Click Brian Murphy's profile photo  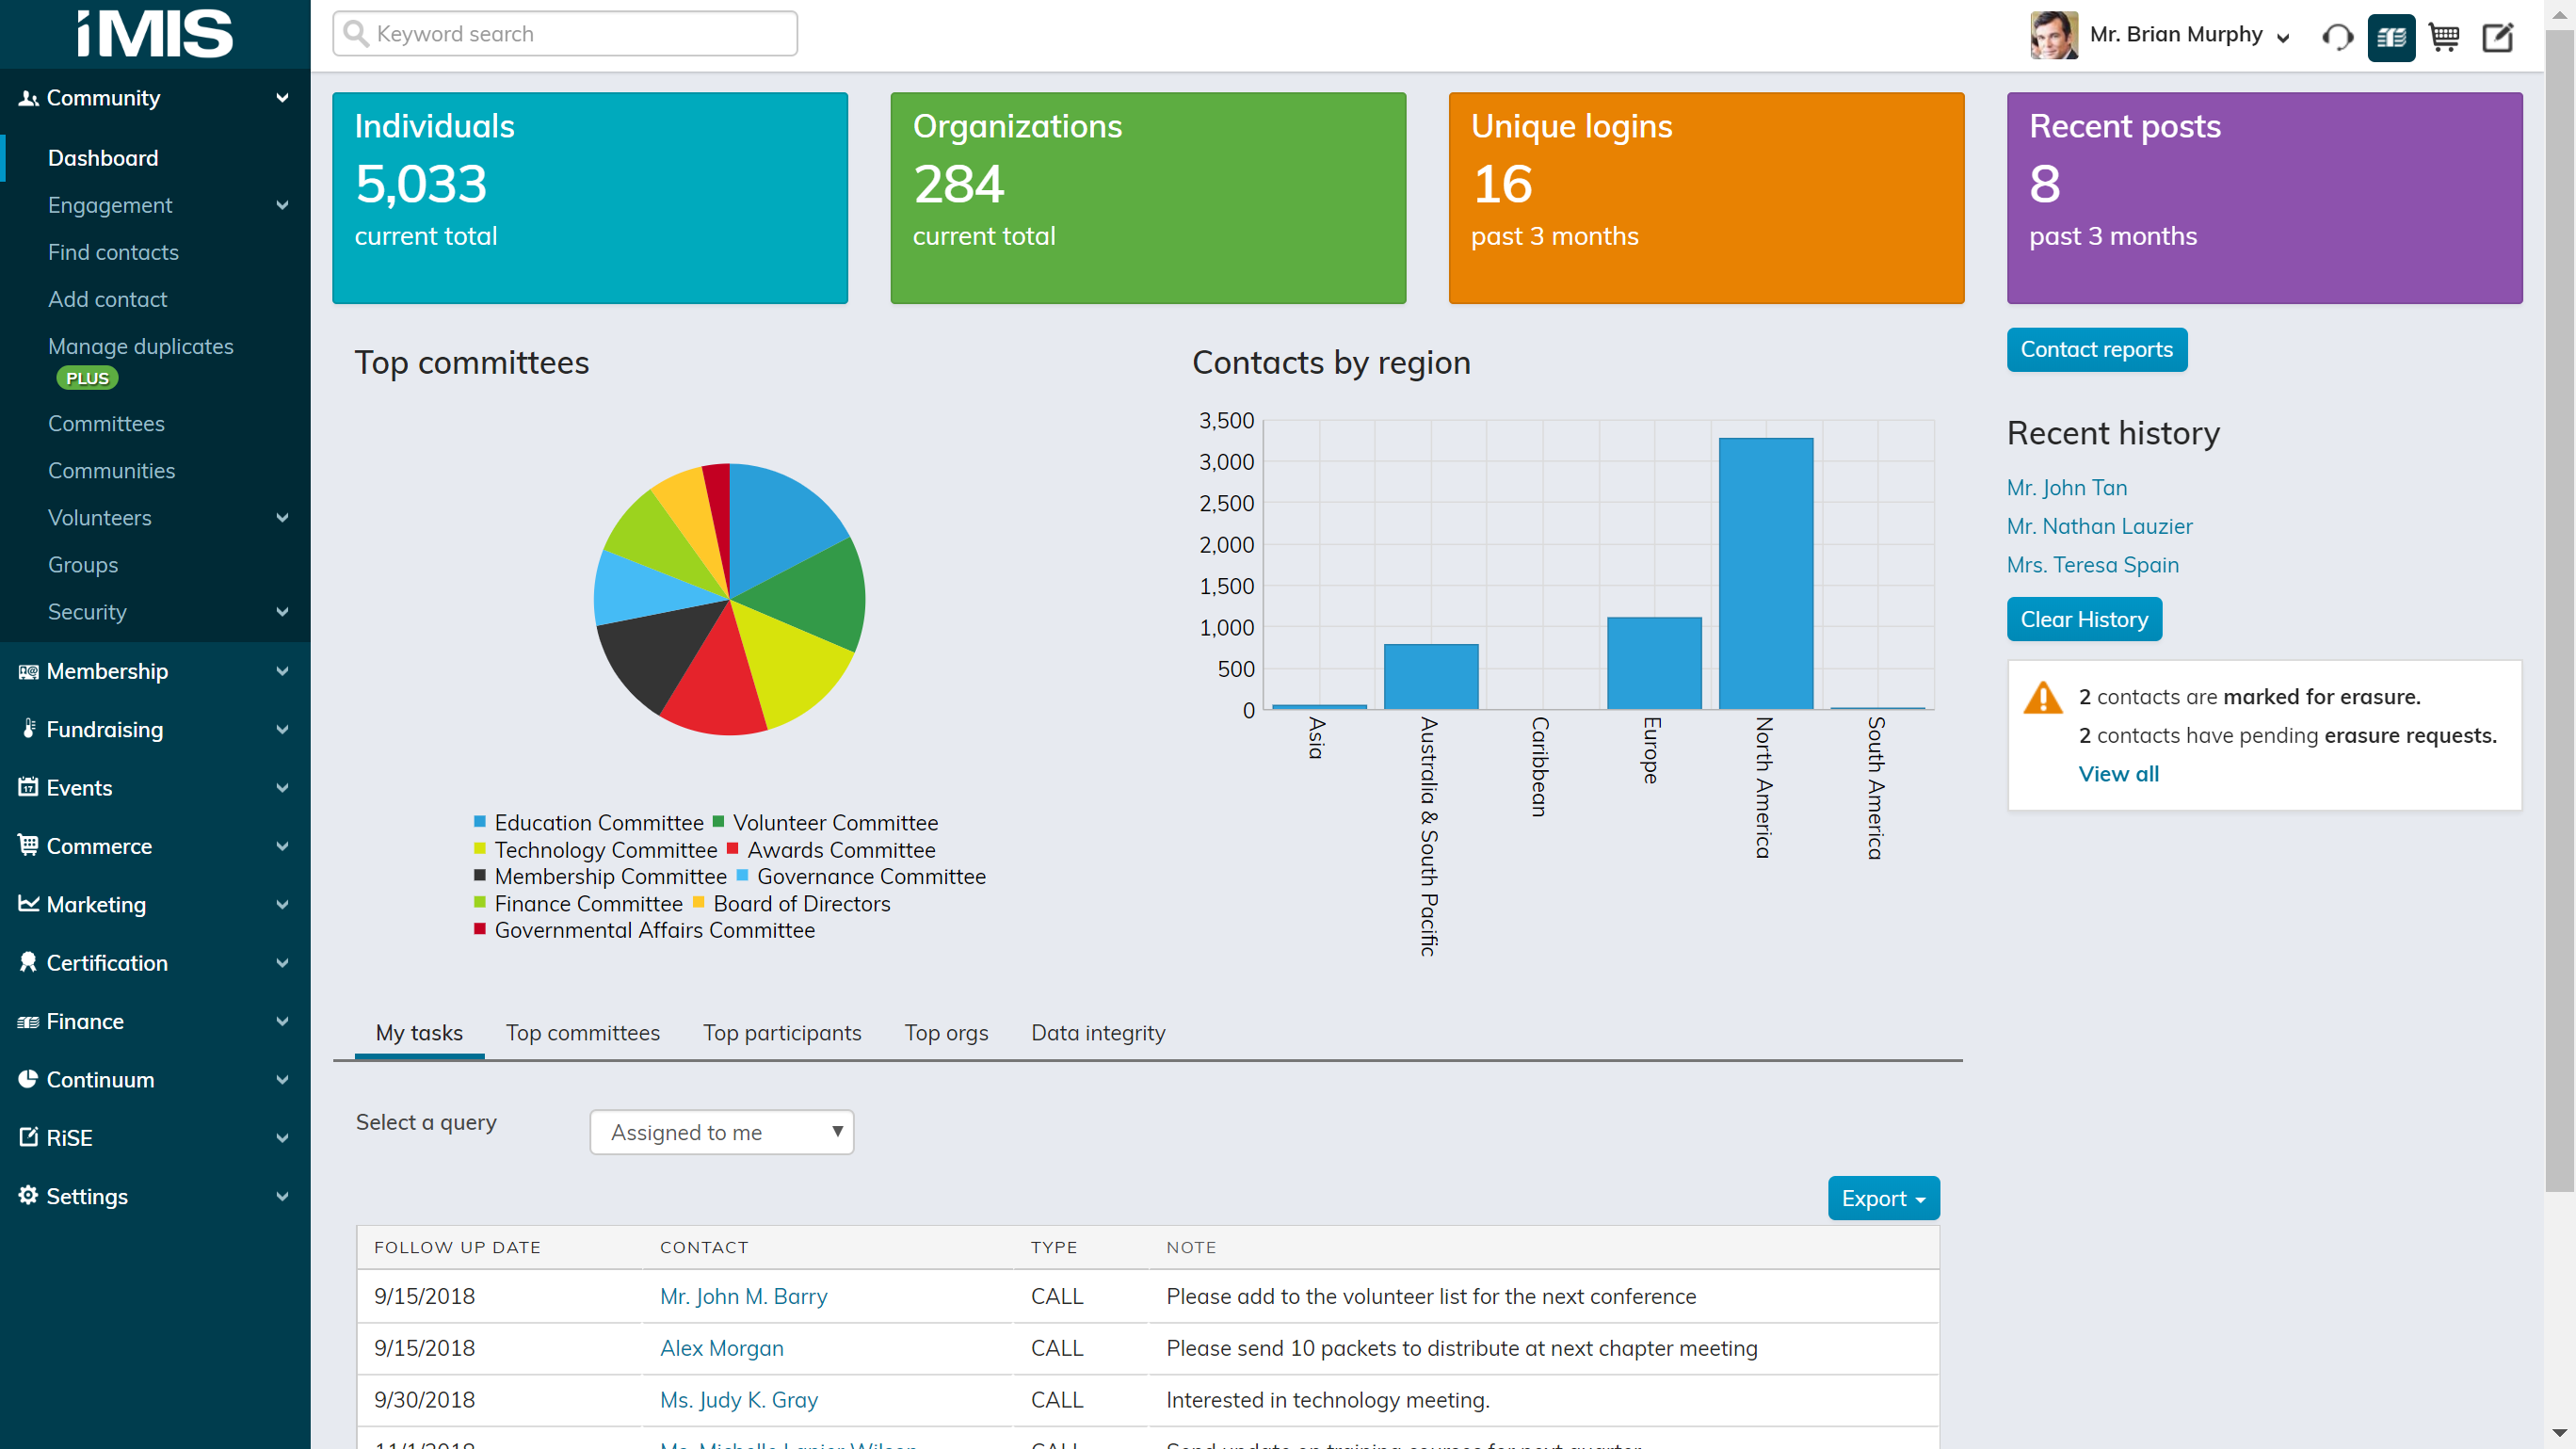tap(2053, 35)
